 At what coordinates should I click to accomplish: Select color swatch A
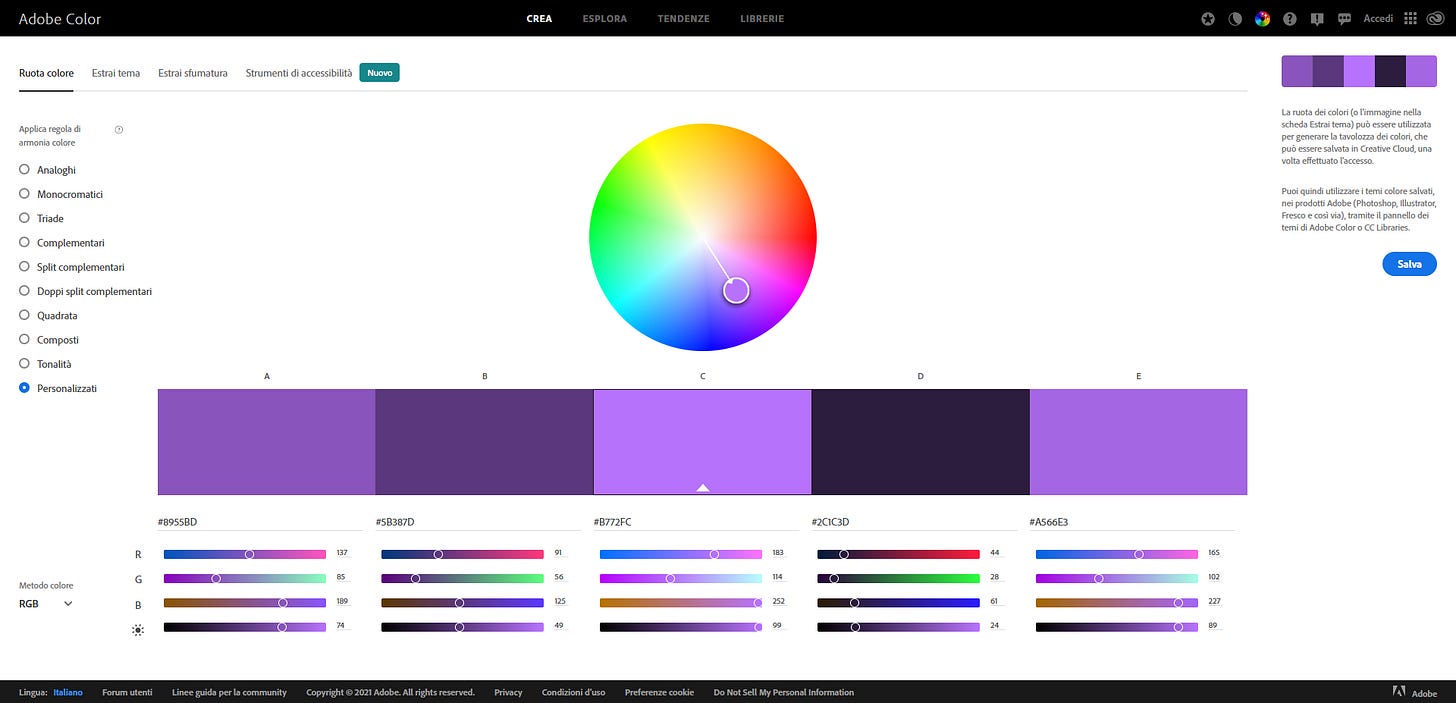(x=267, y=442)
